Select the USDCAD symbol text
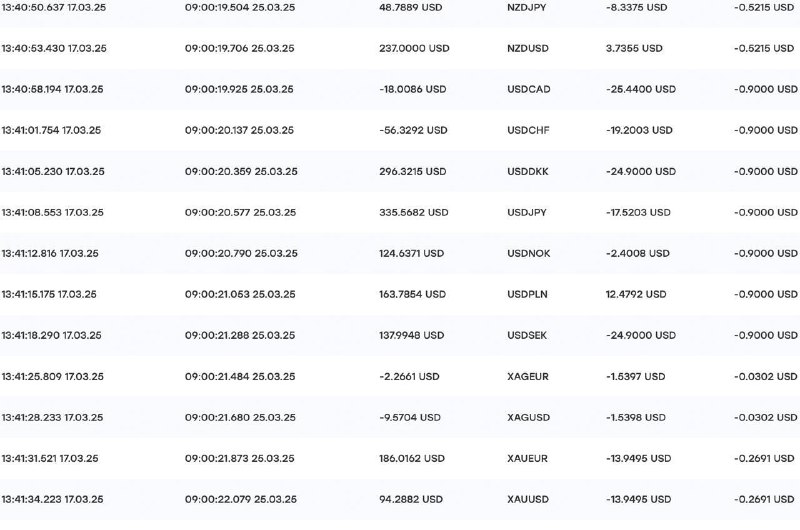The image size is (800, 530). pyautogui.click(x=529, y=89)
